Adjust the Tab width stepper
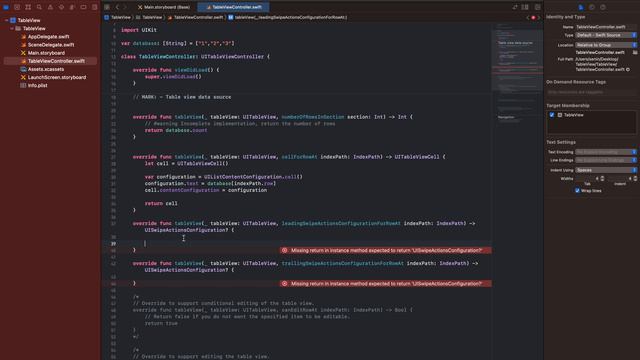Viewport: 640px width, 360px height. pyautogui.click(x=602, y=178)
